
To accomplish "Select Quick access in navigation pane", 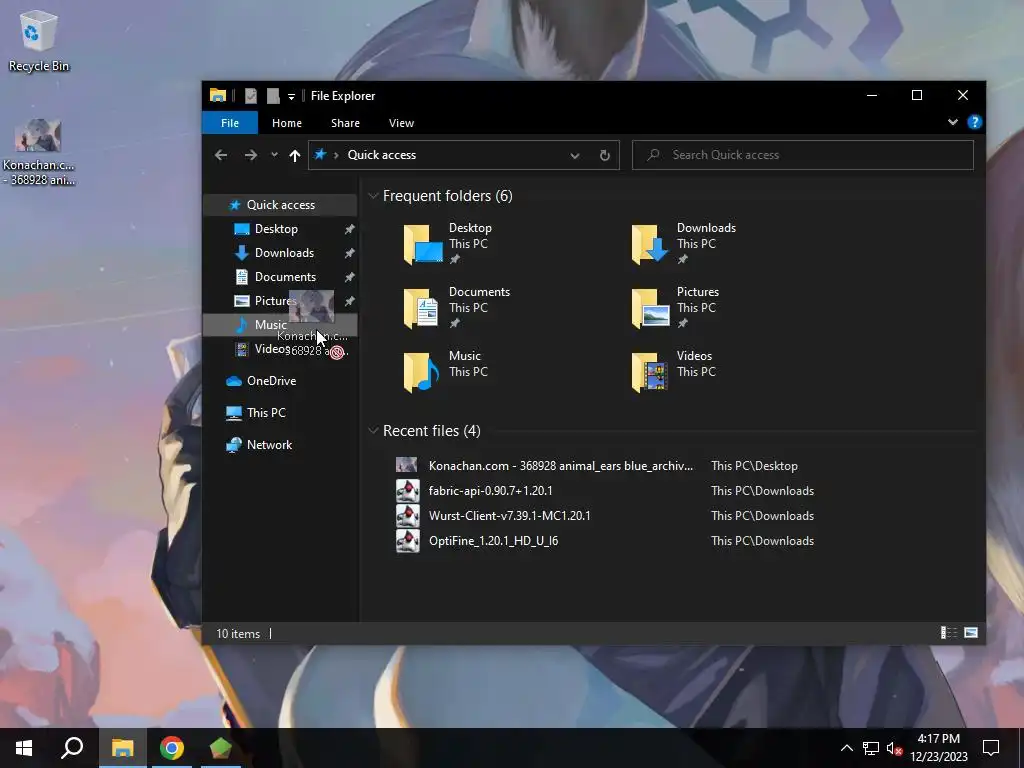I will click(280, 205).
